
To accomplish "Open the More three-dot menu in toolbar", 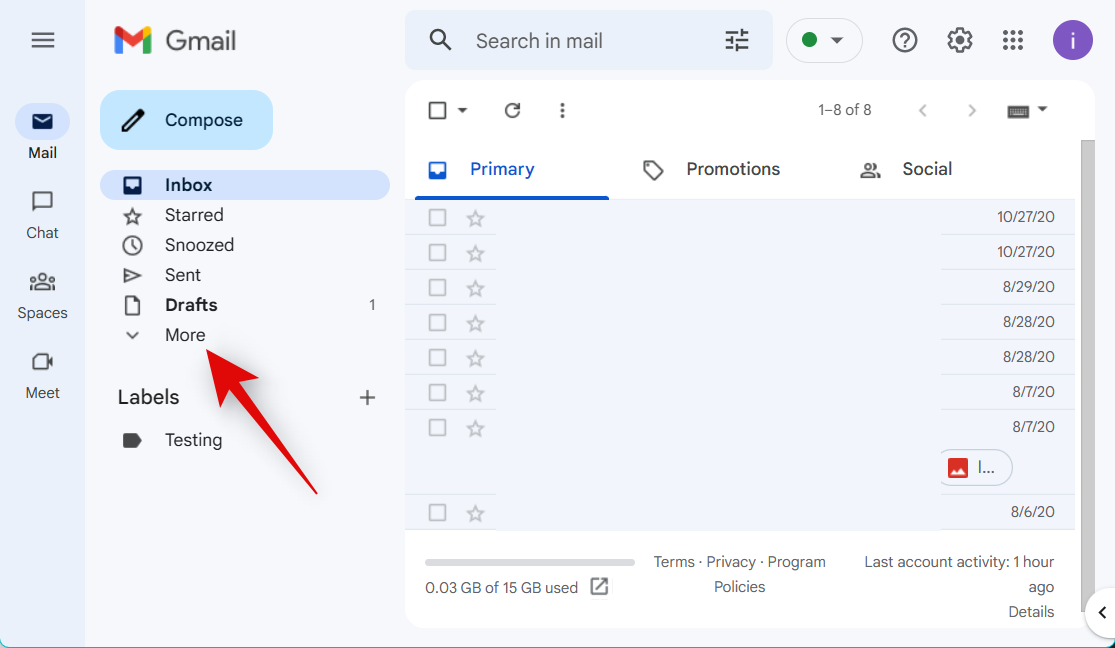I will pos(562,110).
